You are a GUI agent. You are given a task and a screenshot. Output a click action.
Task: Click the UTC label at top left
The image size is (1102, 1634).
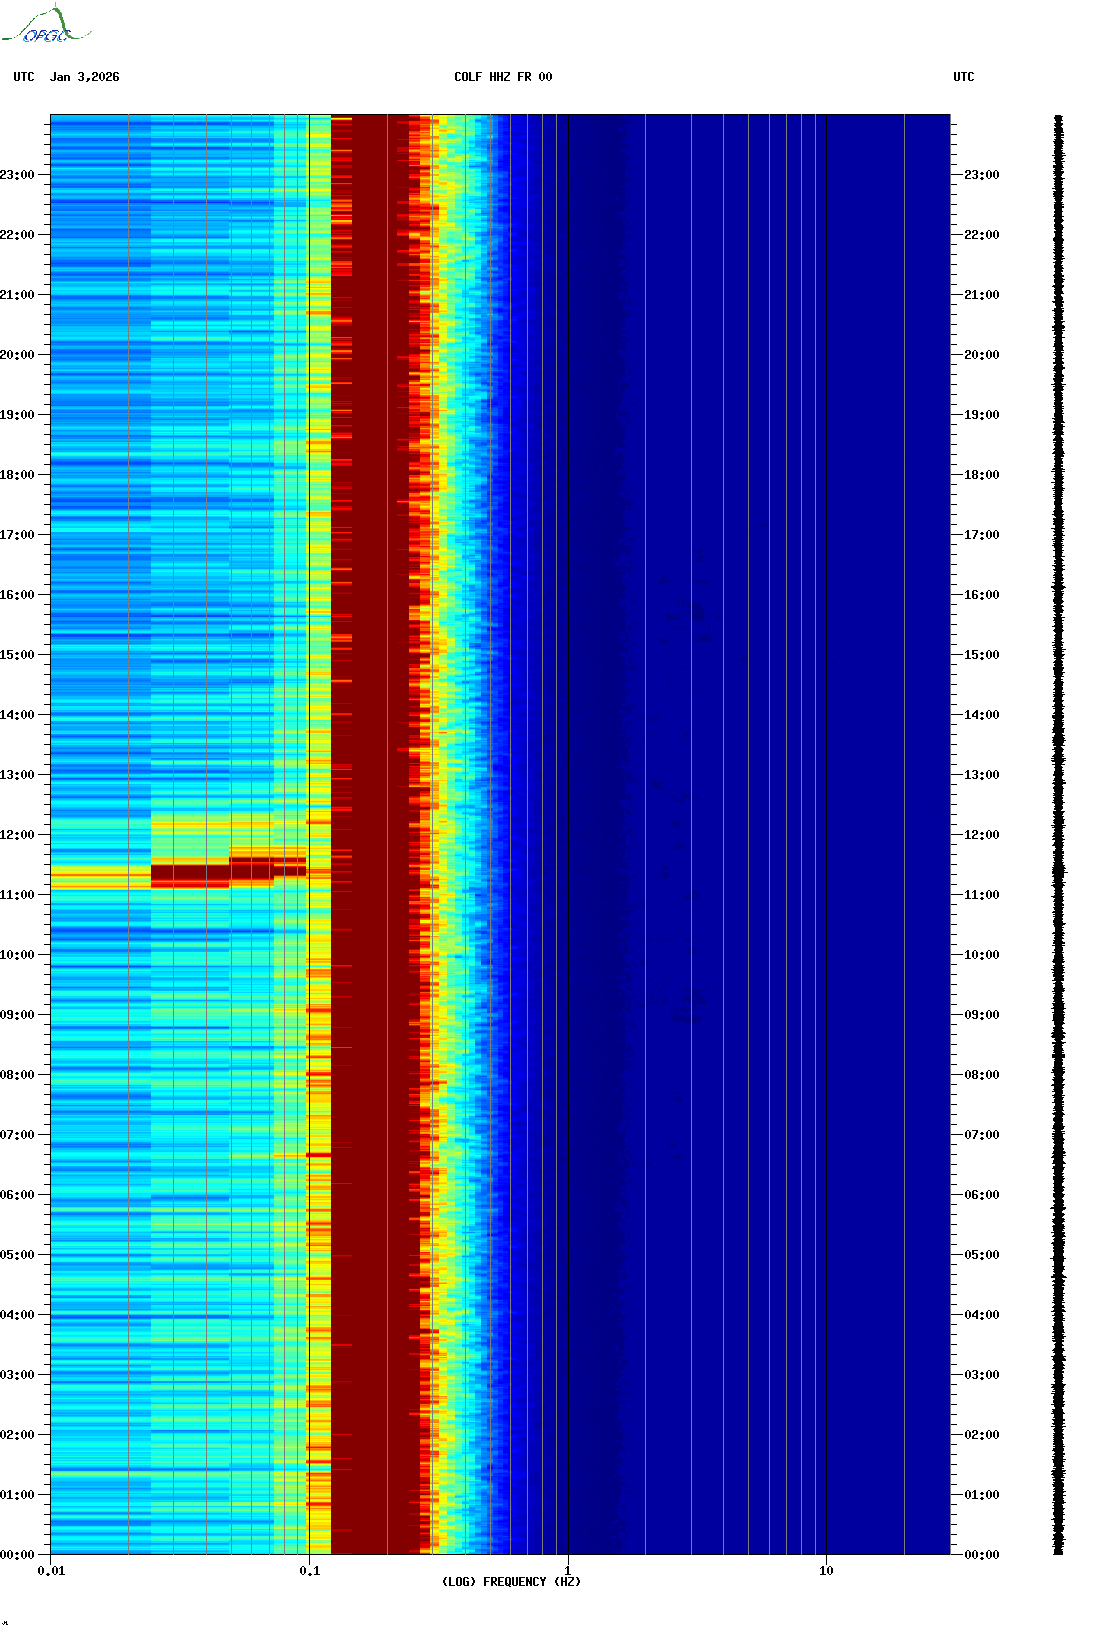(24, 77)
